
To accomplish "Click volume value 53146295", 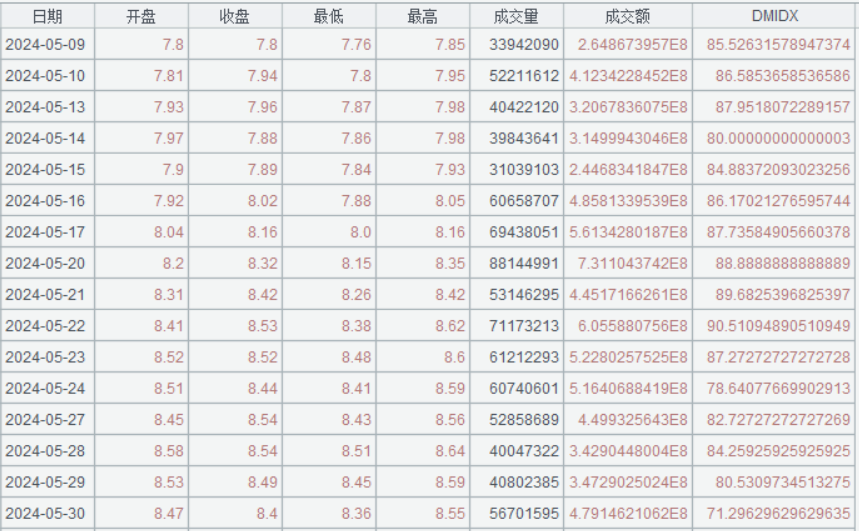I will (x=524, y=294).
